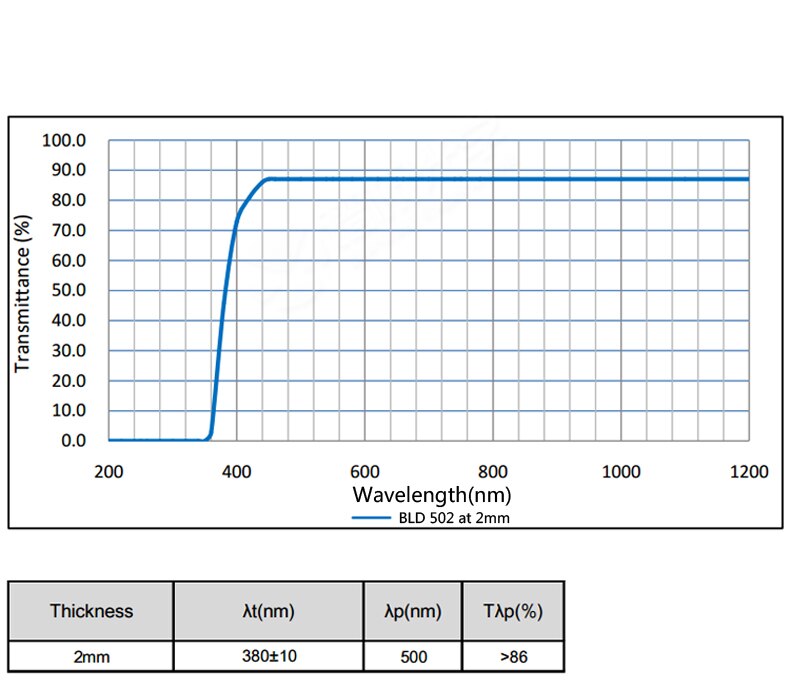The width and height of the screenshot is (790, 687).
Task: Click the λp(nm) table header cell
Action: [413, 611]
